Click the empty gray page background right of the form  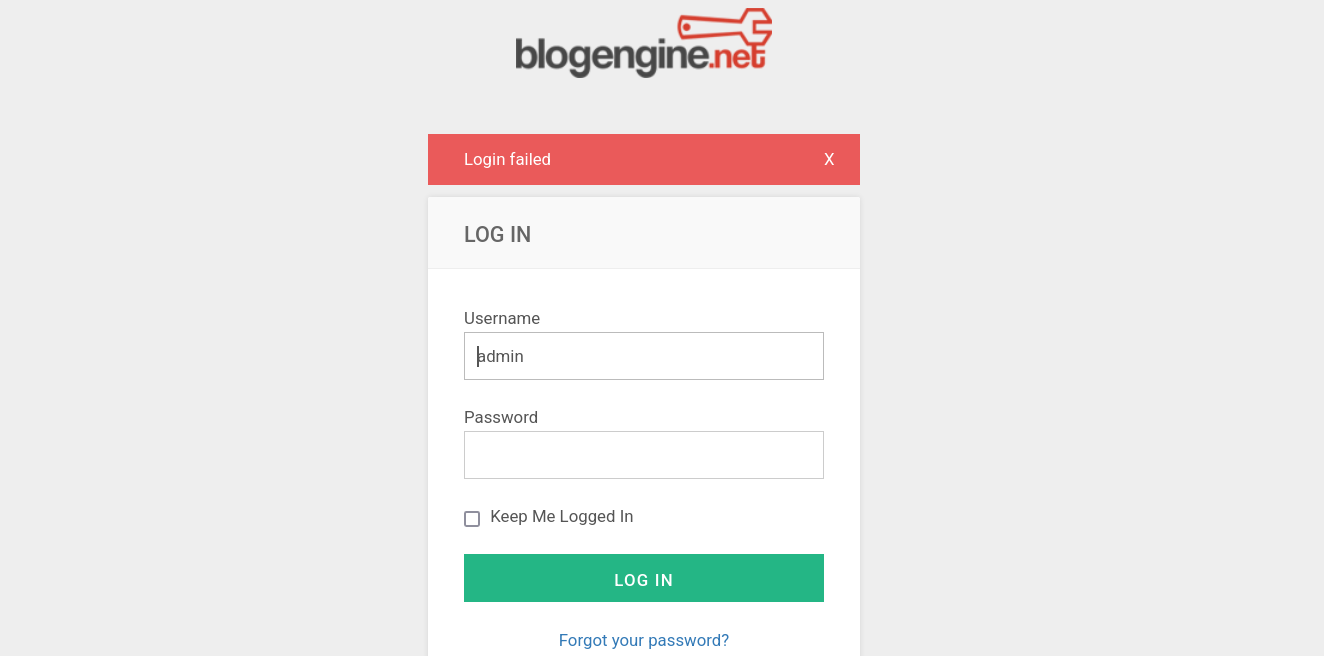1090,400
